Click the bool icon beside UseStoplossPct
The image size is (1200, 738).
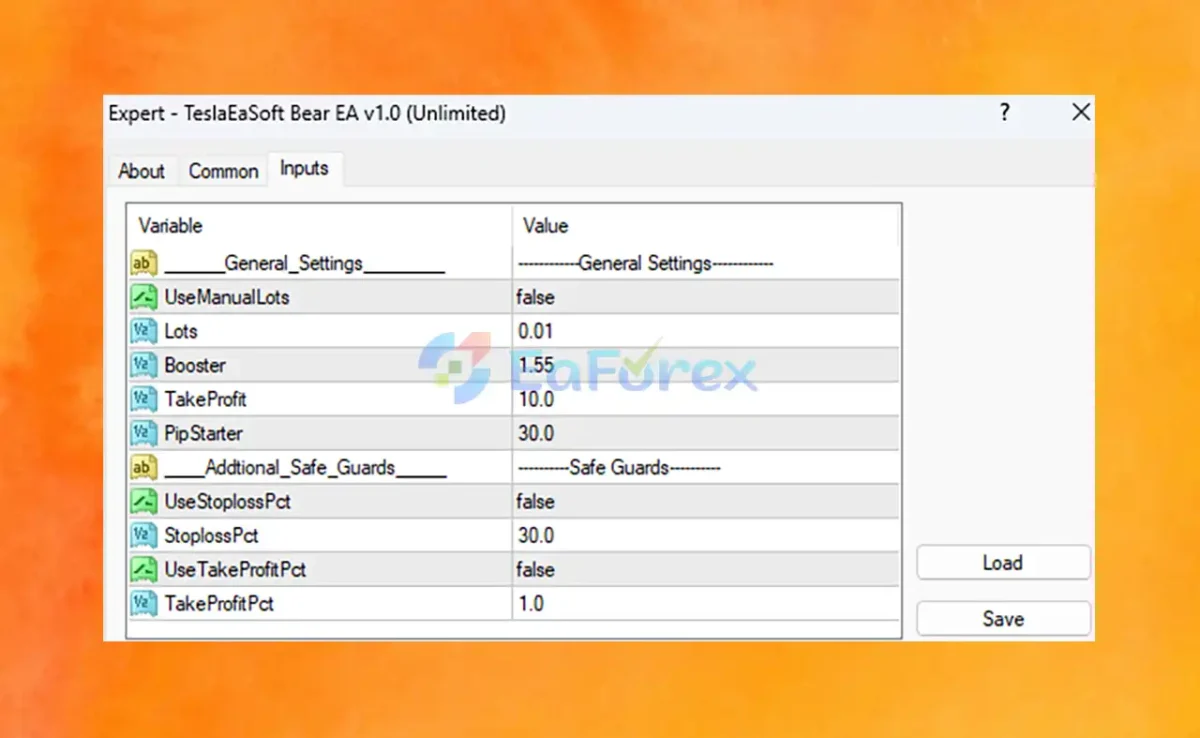(144, 501)
